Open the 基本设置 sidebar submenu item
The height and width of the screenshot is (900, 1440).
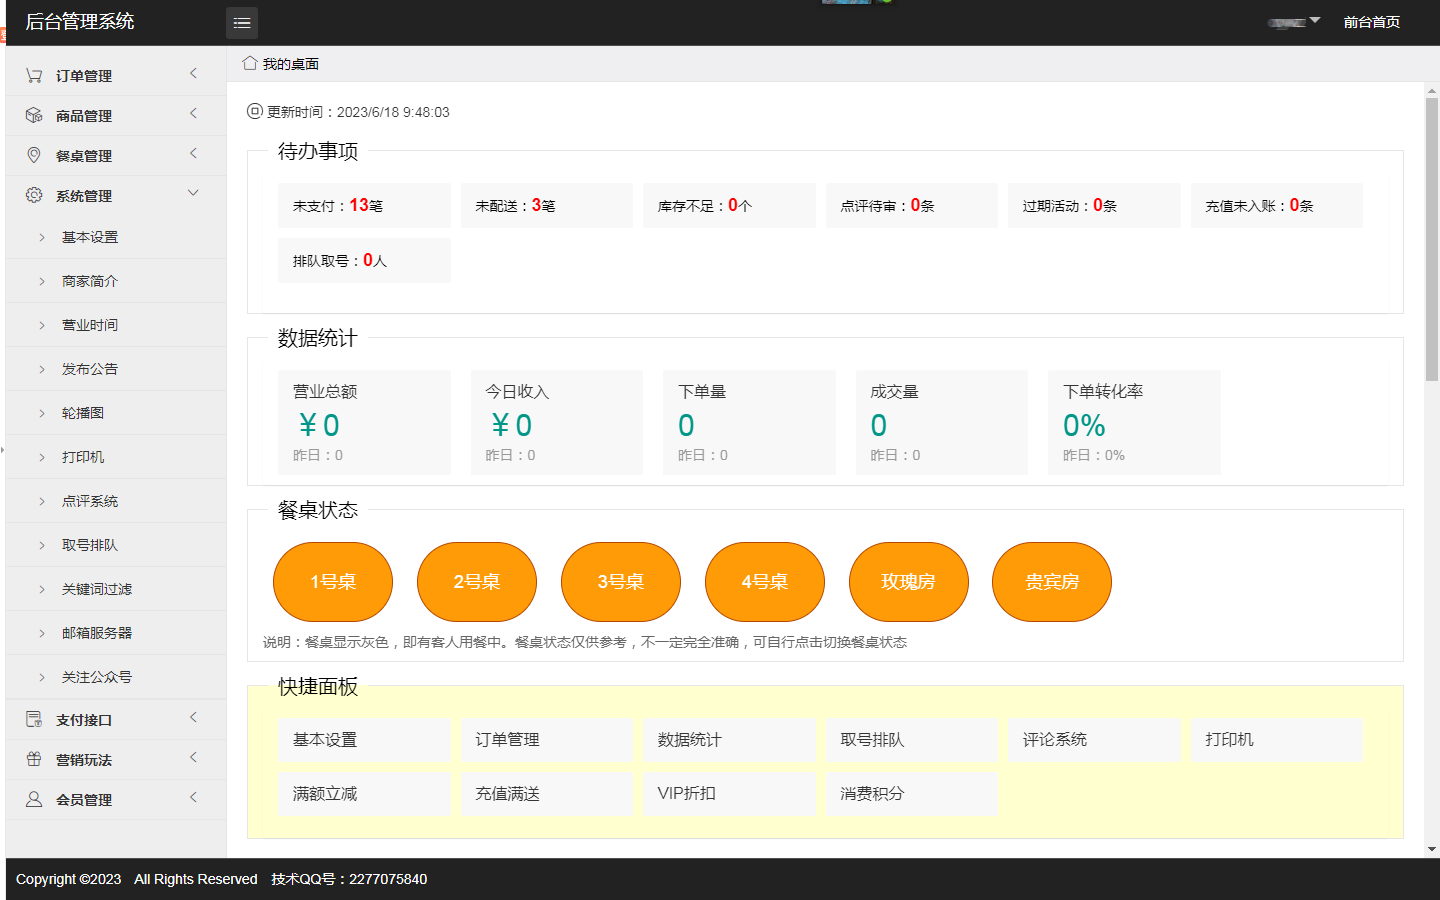90,237
